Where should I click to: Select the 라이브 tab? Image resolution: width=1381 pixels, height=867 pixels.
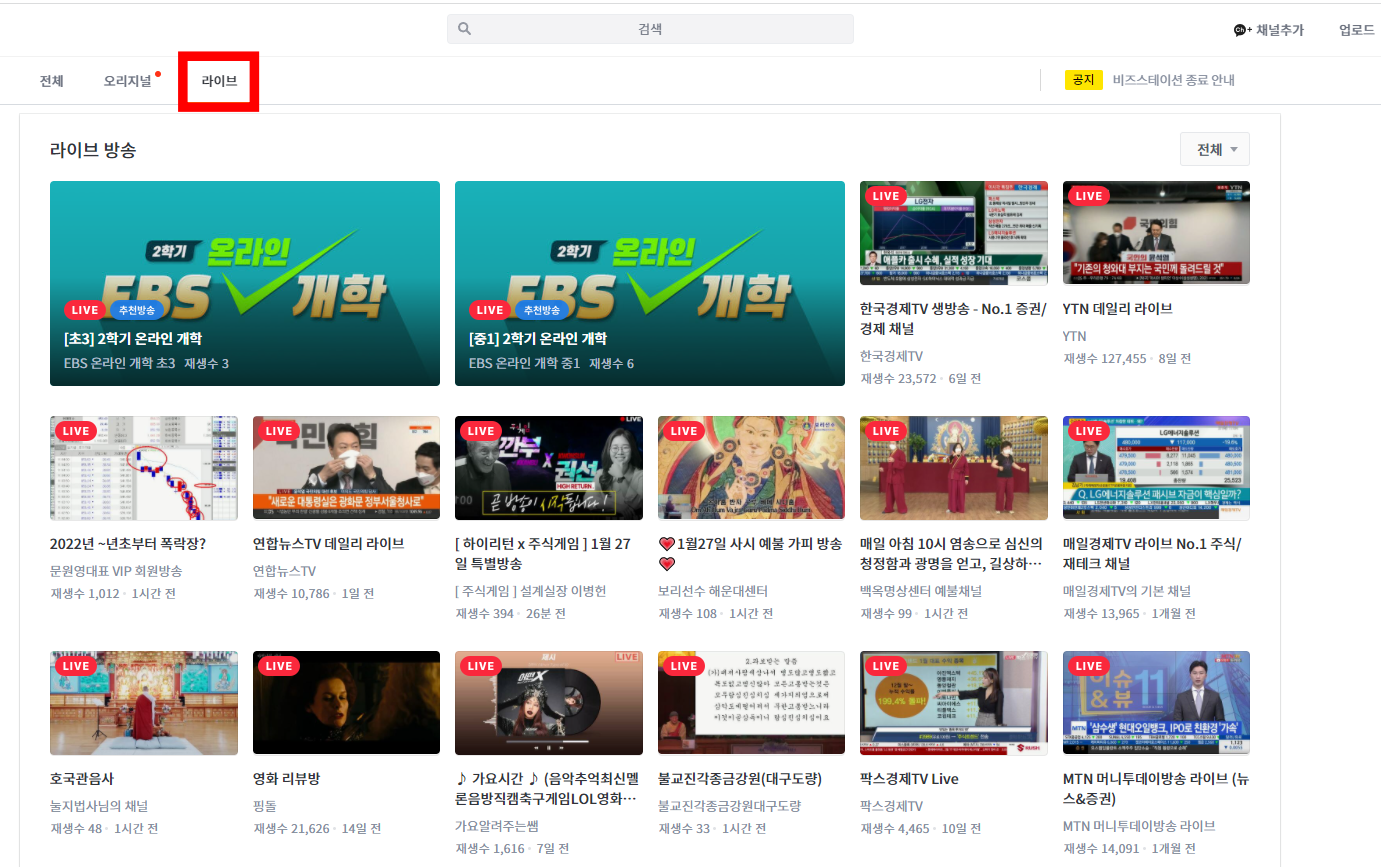click(x=219, y=81)
